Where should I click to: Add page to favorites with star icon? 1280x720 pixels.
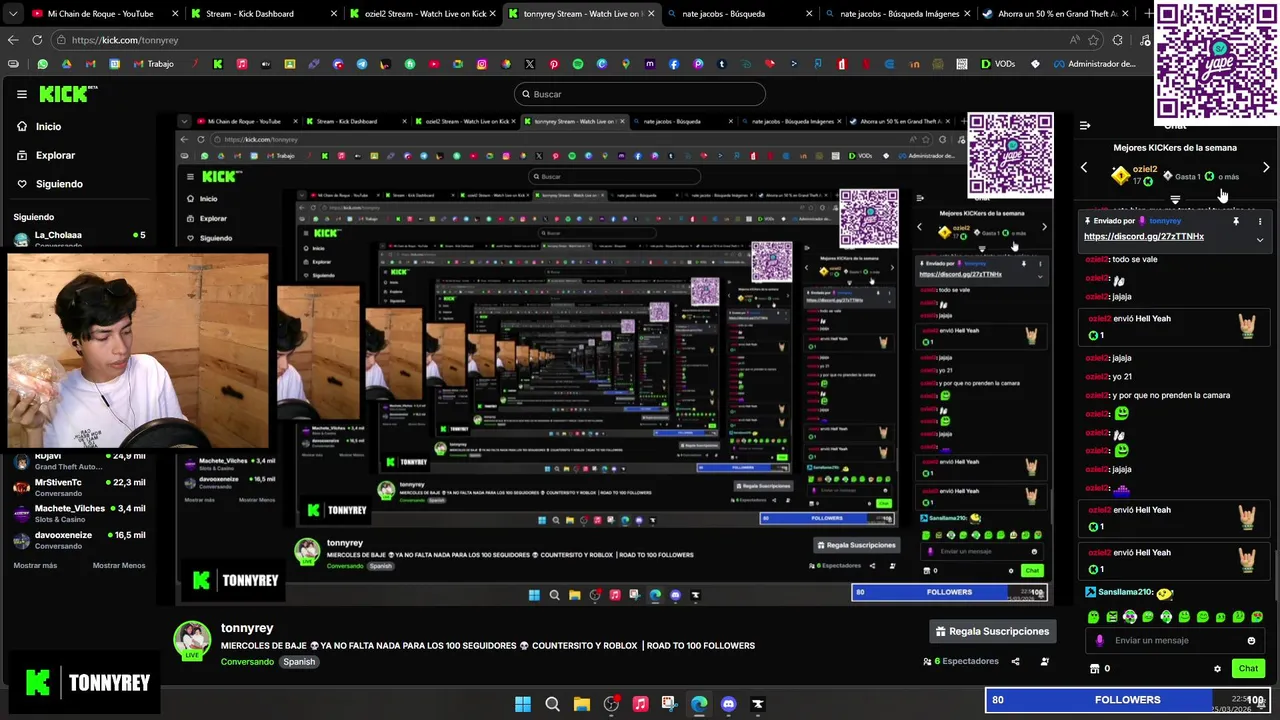pos(1093,40)
